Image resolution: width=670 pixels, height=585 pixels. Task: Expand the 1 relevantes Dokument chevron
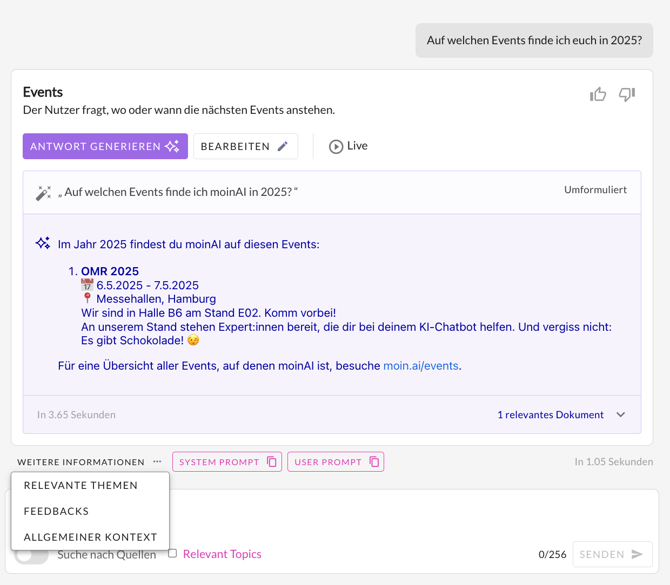[621, 415]
